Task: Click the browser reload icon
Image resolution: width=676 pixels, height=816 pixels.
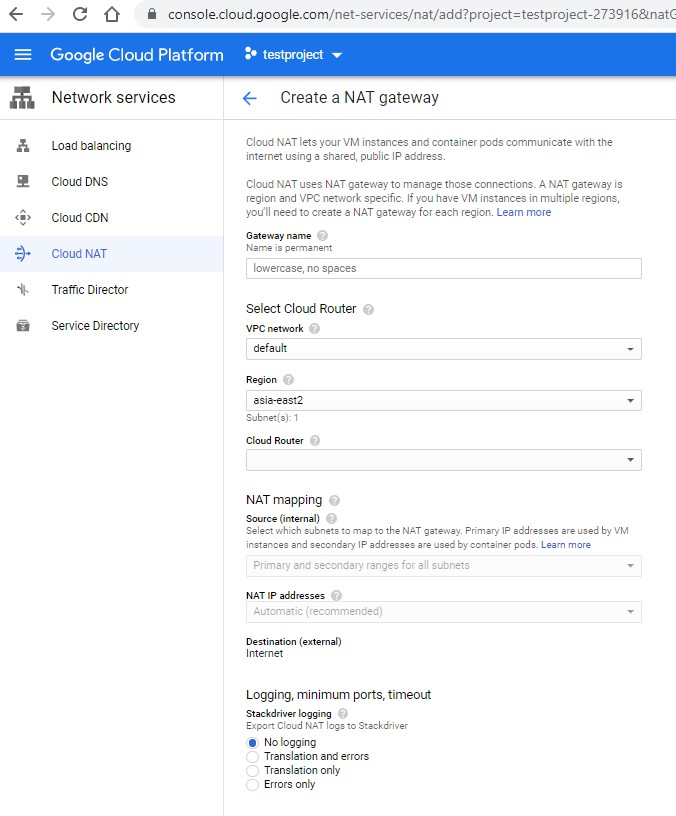Action: coord(80,14)
